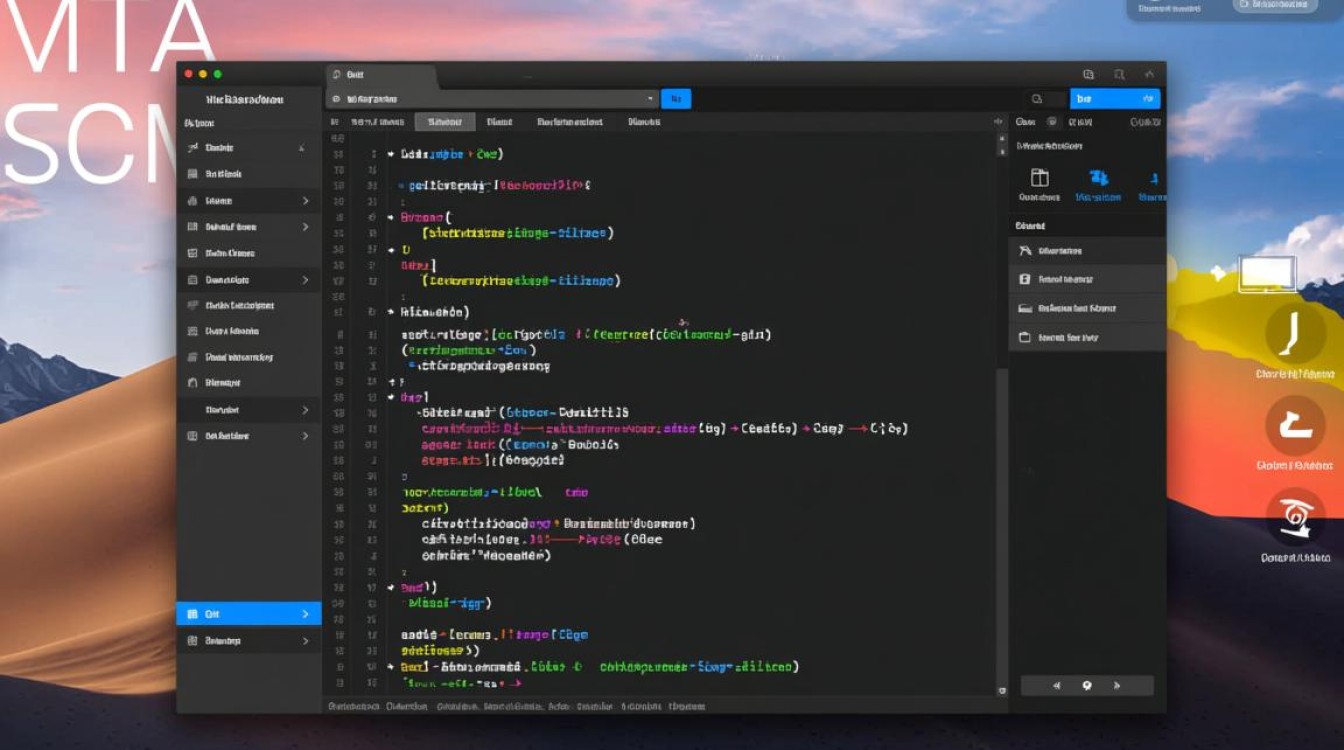Select the window tab at the top of the editor
1344x750 pixels.
(380, 75)
